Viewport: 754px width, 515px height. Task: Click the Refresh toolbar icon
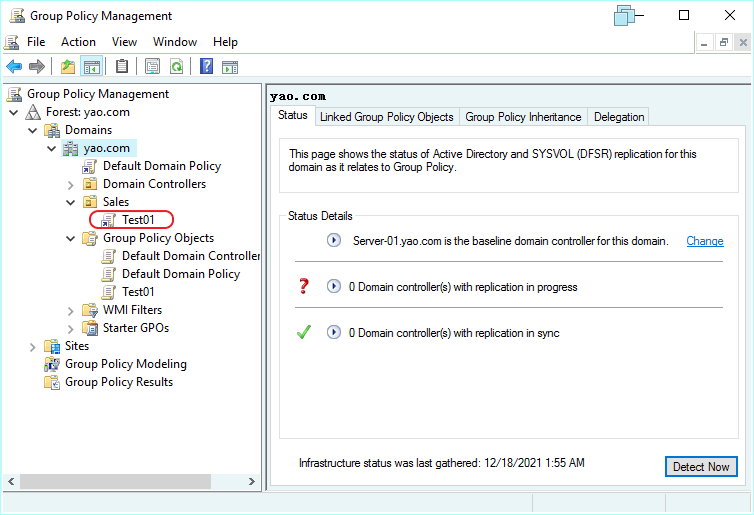tap(176, 67)
